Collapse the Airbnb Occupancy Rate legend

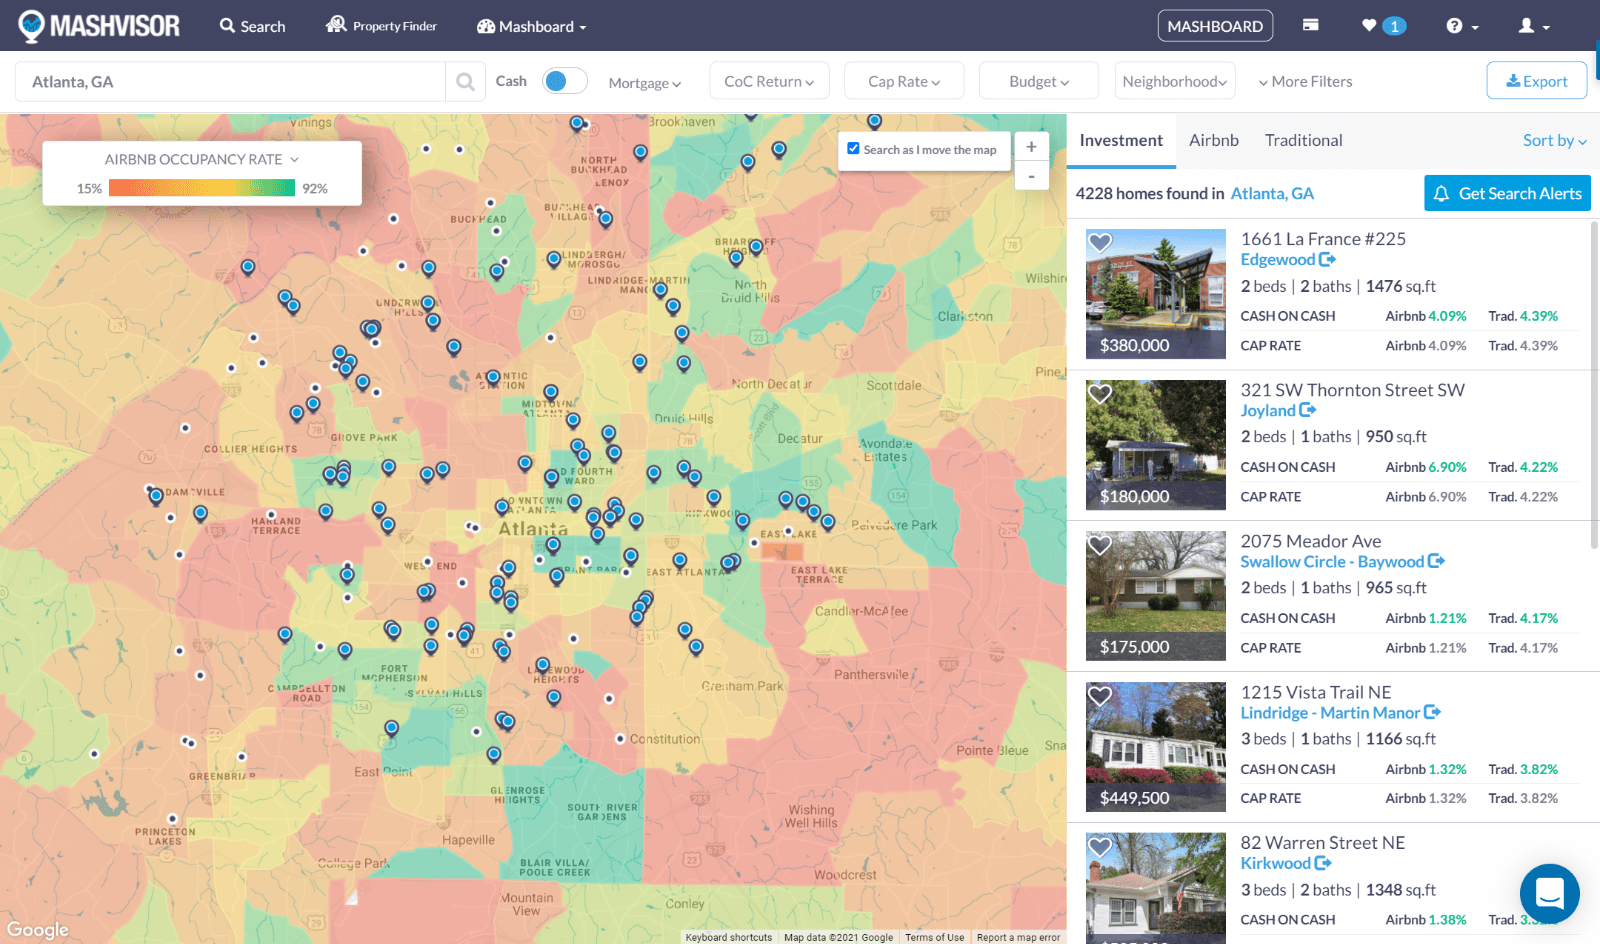(294, 159)
